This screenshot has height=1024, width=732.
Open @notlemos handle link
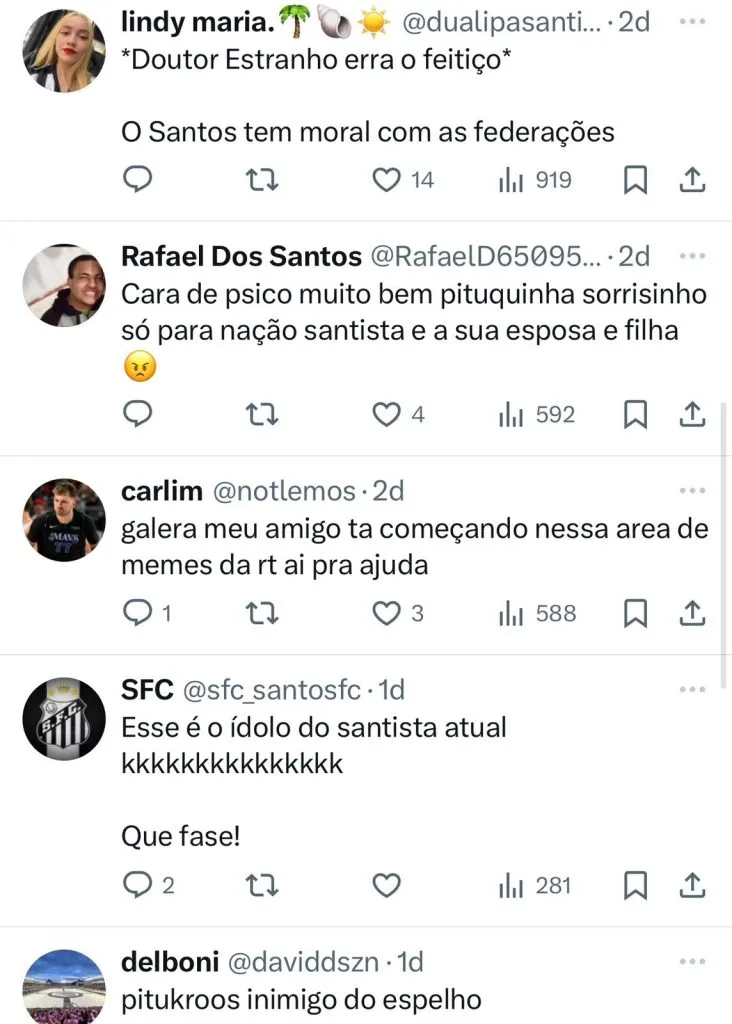coord(284,491)
